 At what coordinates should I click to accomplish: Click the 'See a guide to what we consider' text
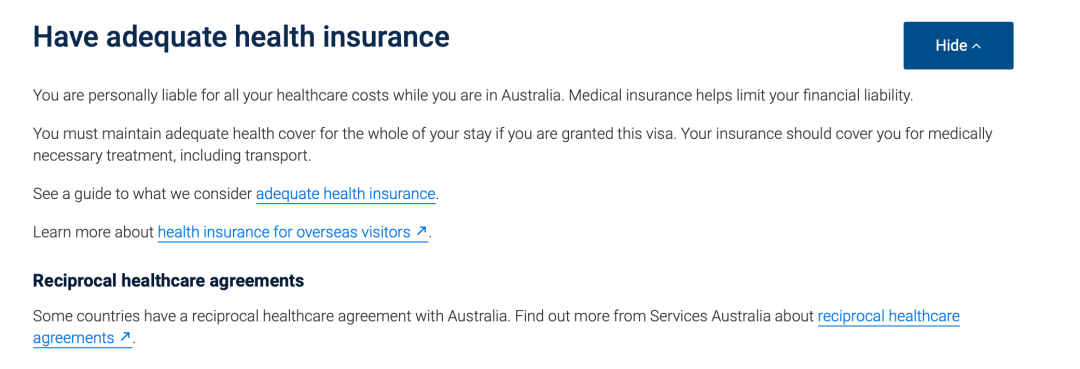click(143, 194)
